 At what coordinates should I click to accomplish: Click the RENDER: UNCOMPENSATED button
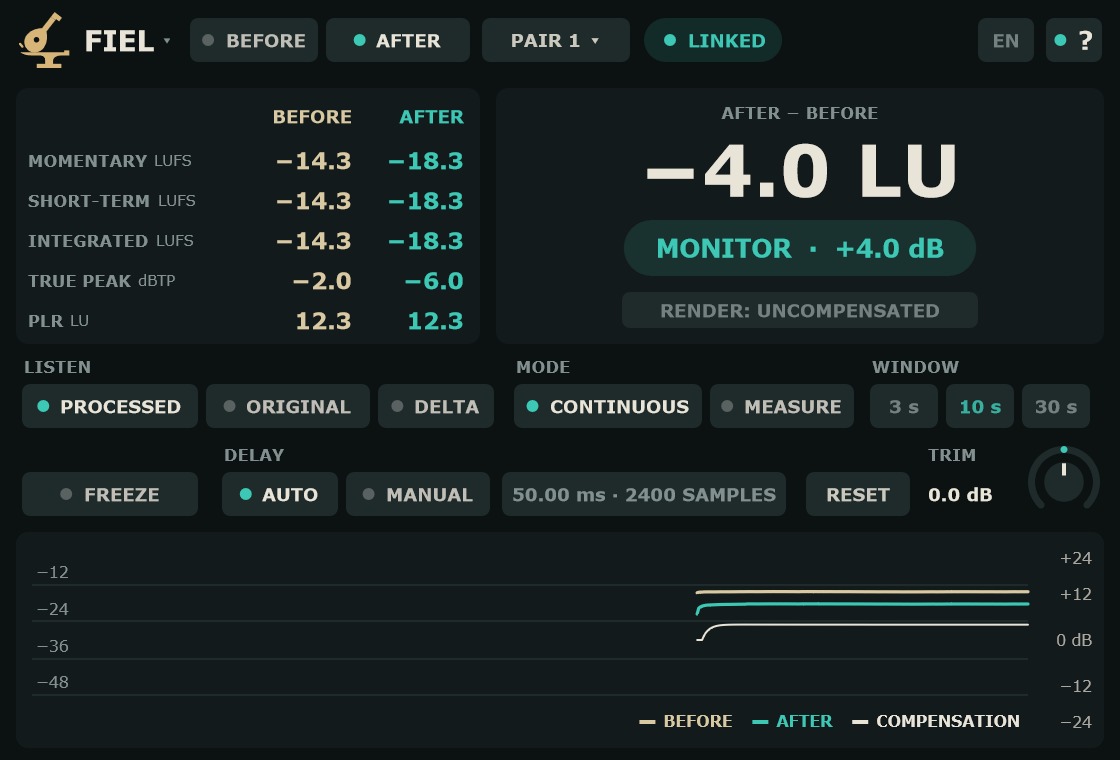pyautogui.click(x=799, y=311)
